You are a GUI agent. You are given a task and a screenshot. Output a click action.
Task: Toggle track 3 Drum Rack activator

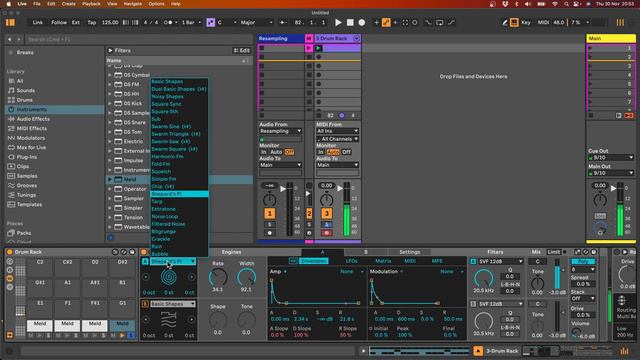pyautogui.click(x=327, y=213)
